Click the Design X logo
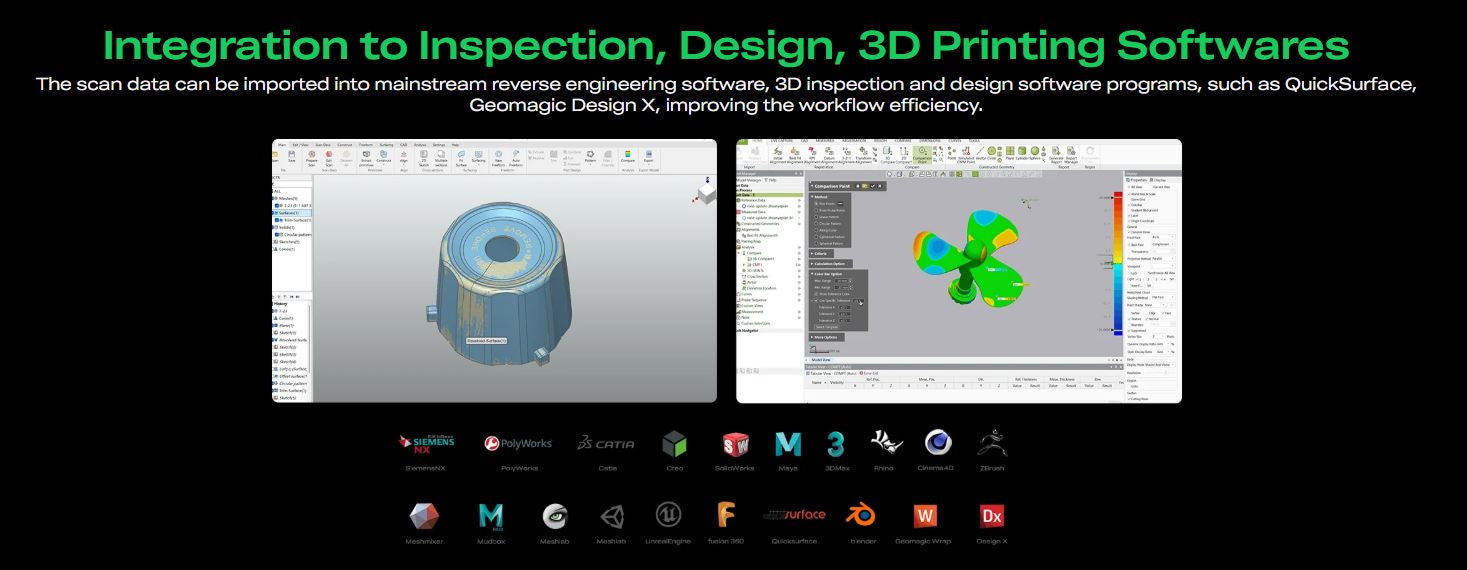 coord(992,516)
